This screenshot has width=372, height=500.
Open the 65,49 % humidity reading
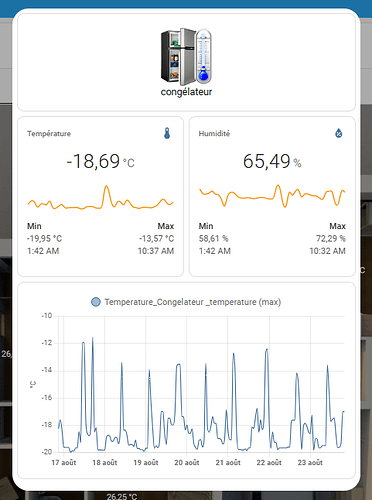pyautogui.click(x=272, y=162)
